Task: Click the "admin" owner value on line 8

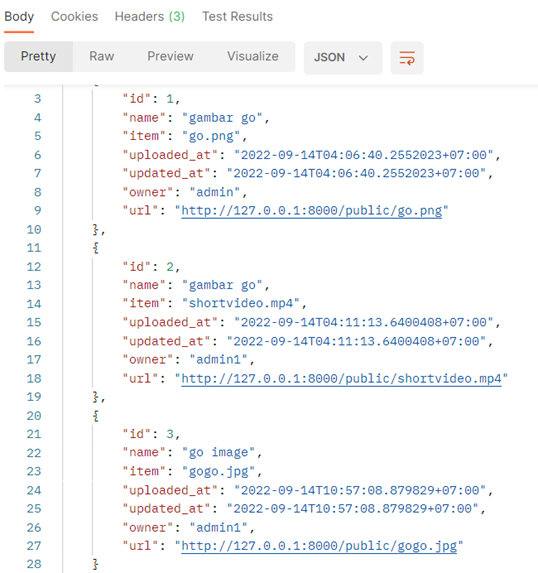Action: pos(215,192)
